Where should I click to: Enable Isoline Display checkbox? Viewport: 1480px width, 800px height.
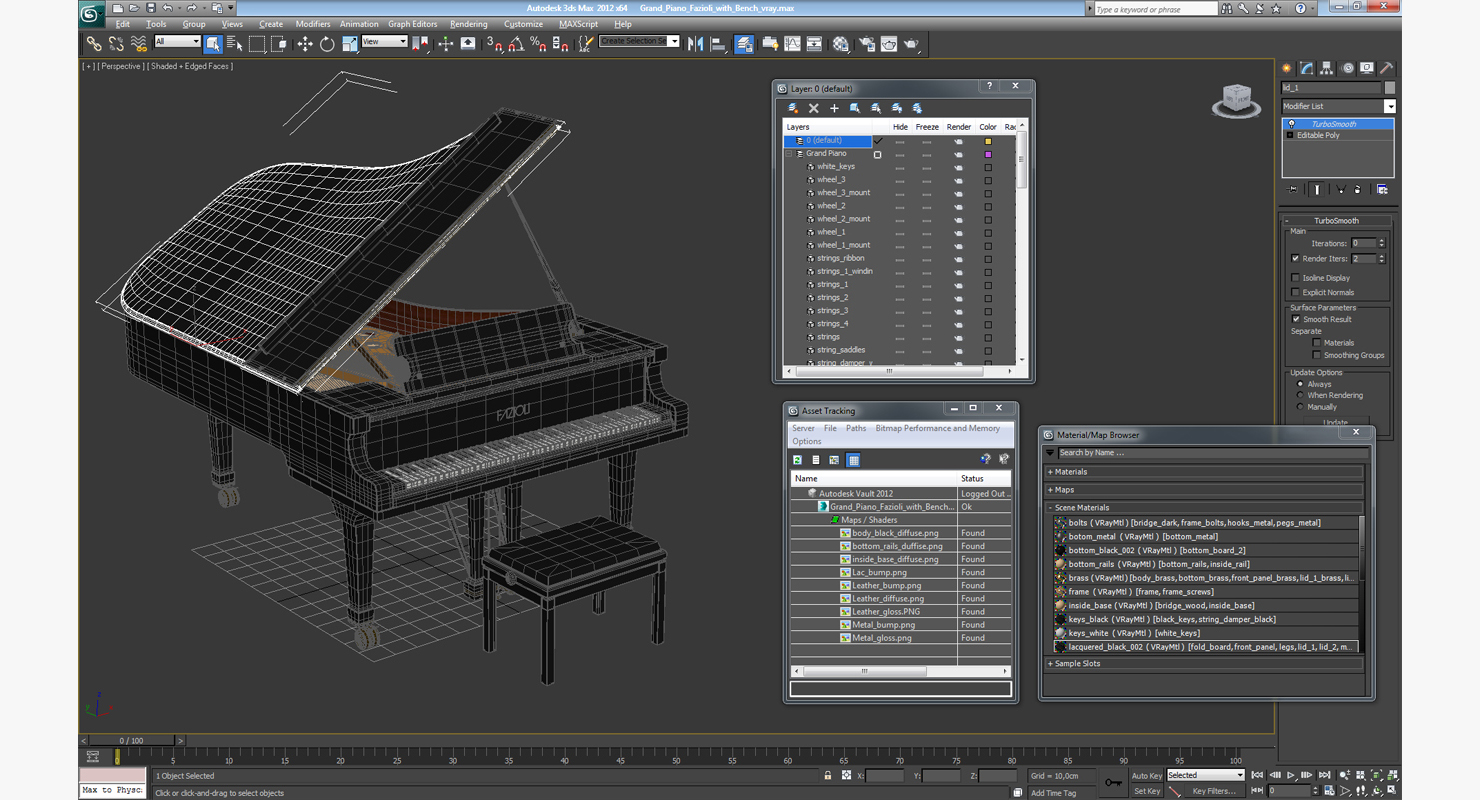1296,278
